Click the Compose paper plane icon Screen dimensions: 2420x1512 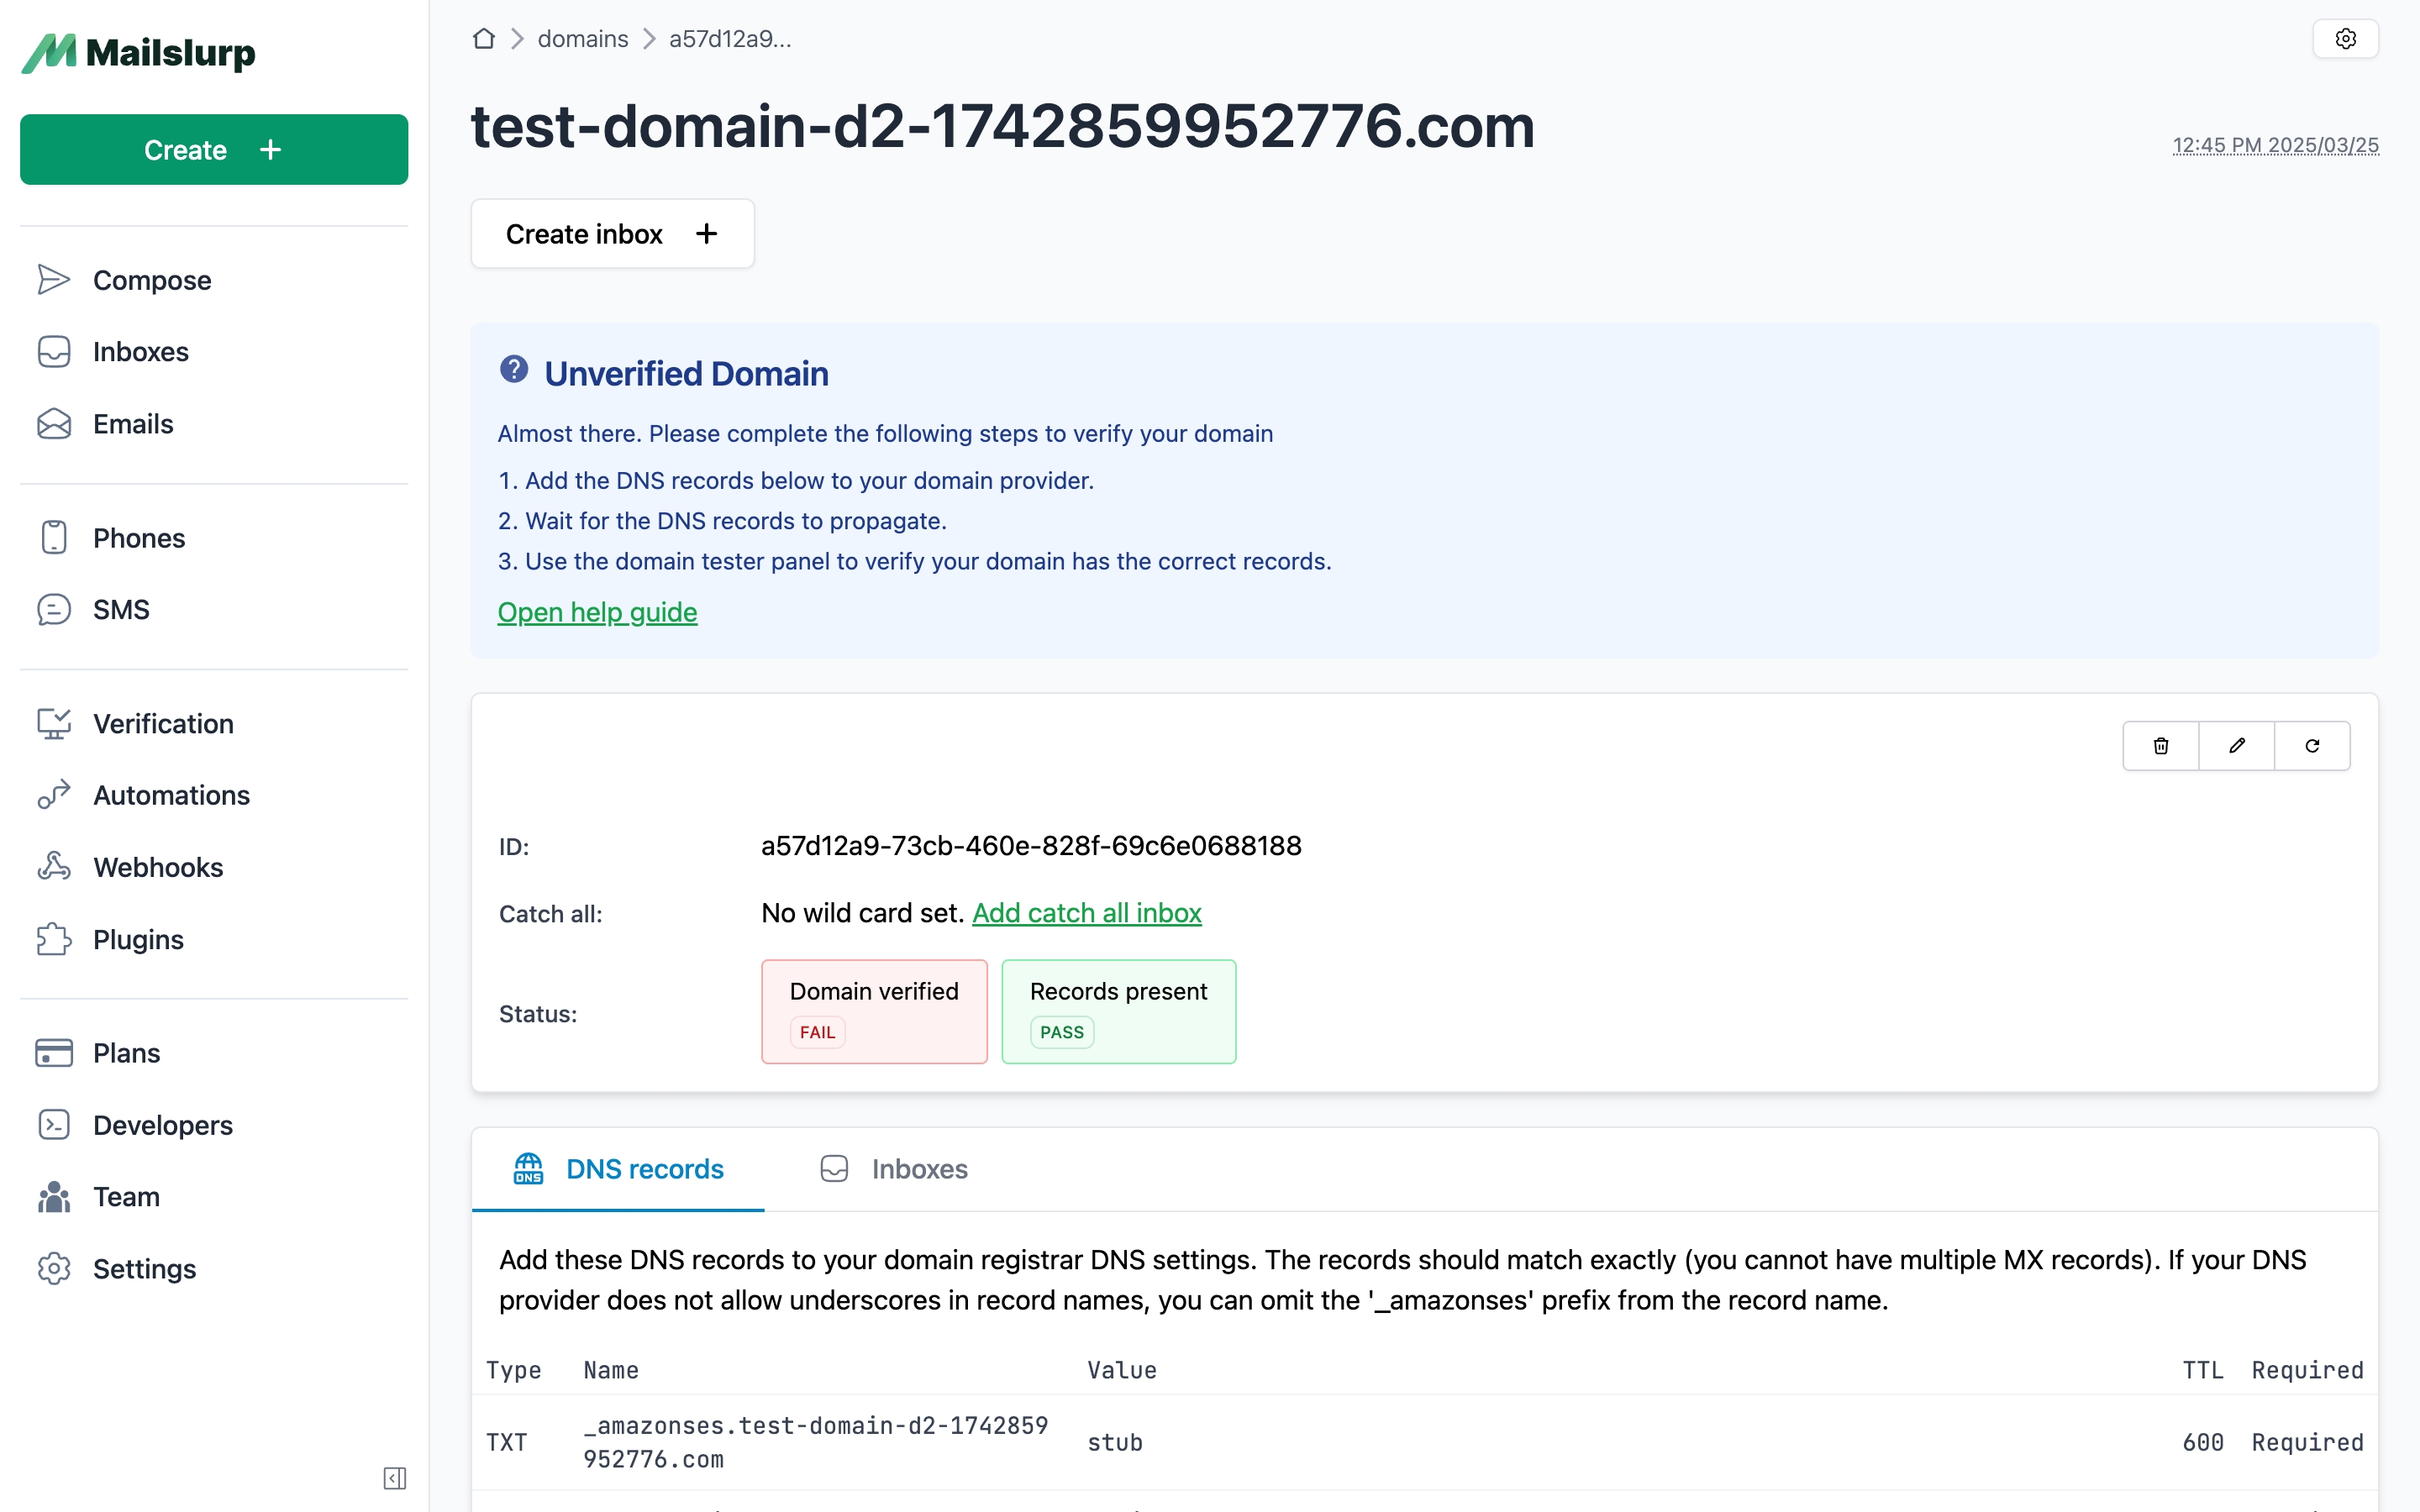click(54, 280)
